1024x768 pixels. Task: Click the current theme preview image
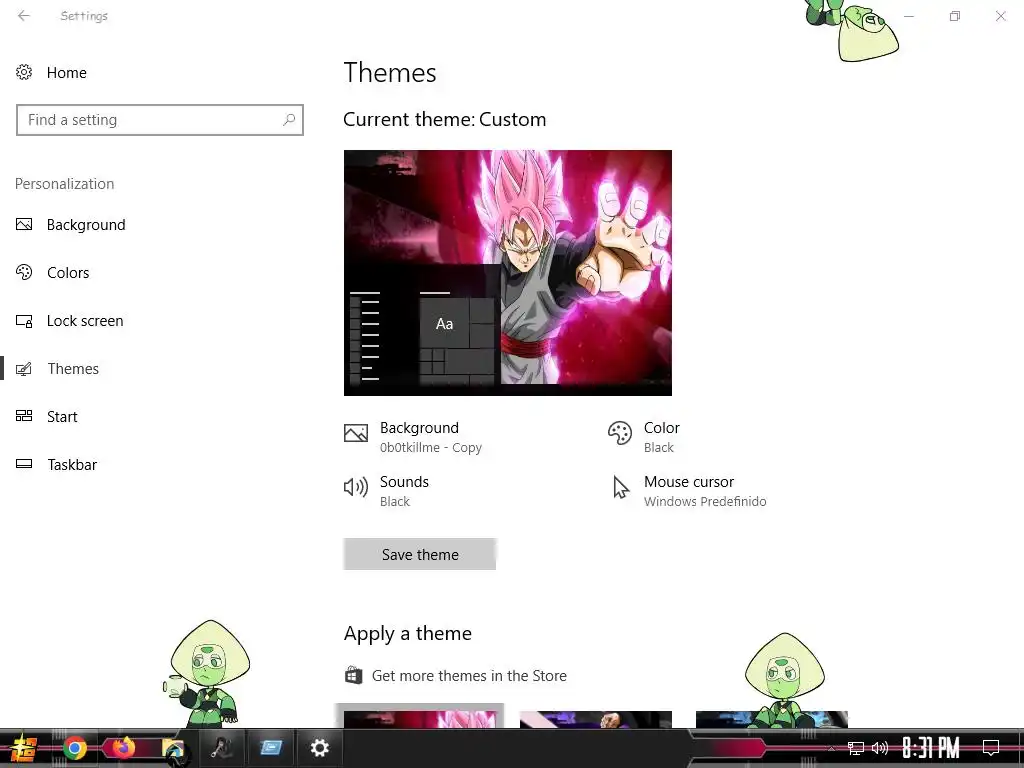[x=508, y=273]
